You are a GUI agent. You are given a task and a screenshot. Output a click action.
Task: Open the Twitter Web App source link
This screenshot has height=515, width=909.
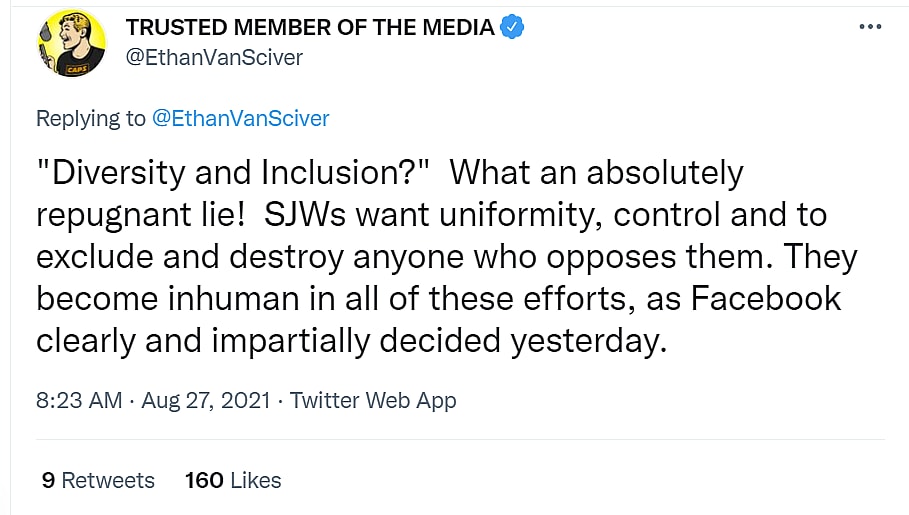tap(373, 400)
